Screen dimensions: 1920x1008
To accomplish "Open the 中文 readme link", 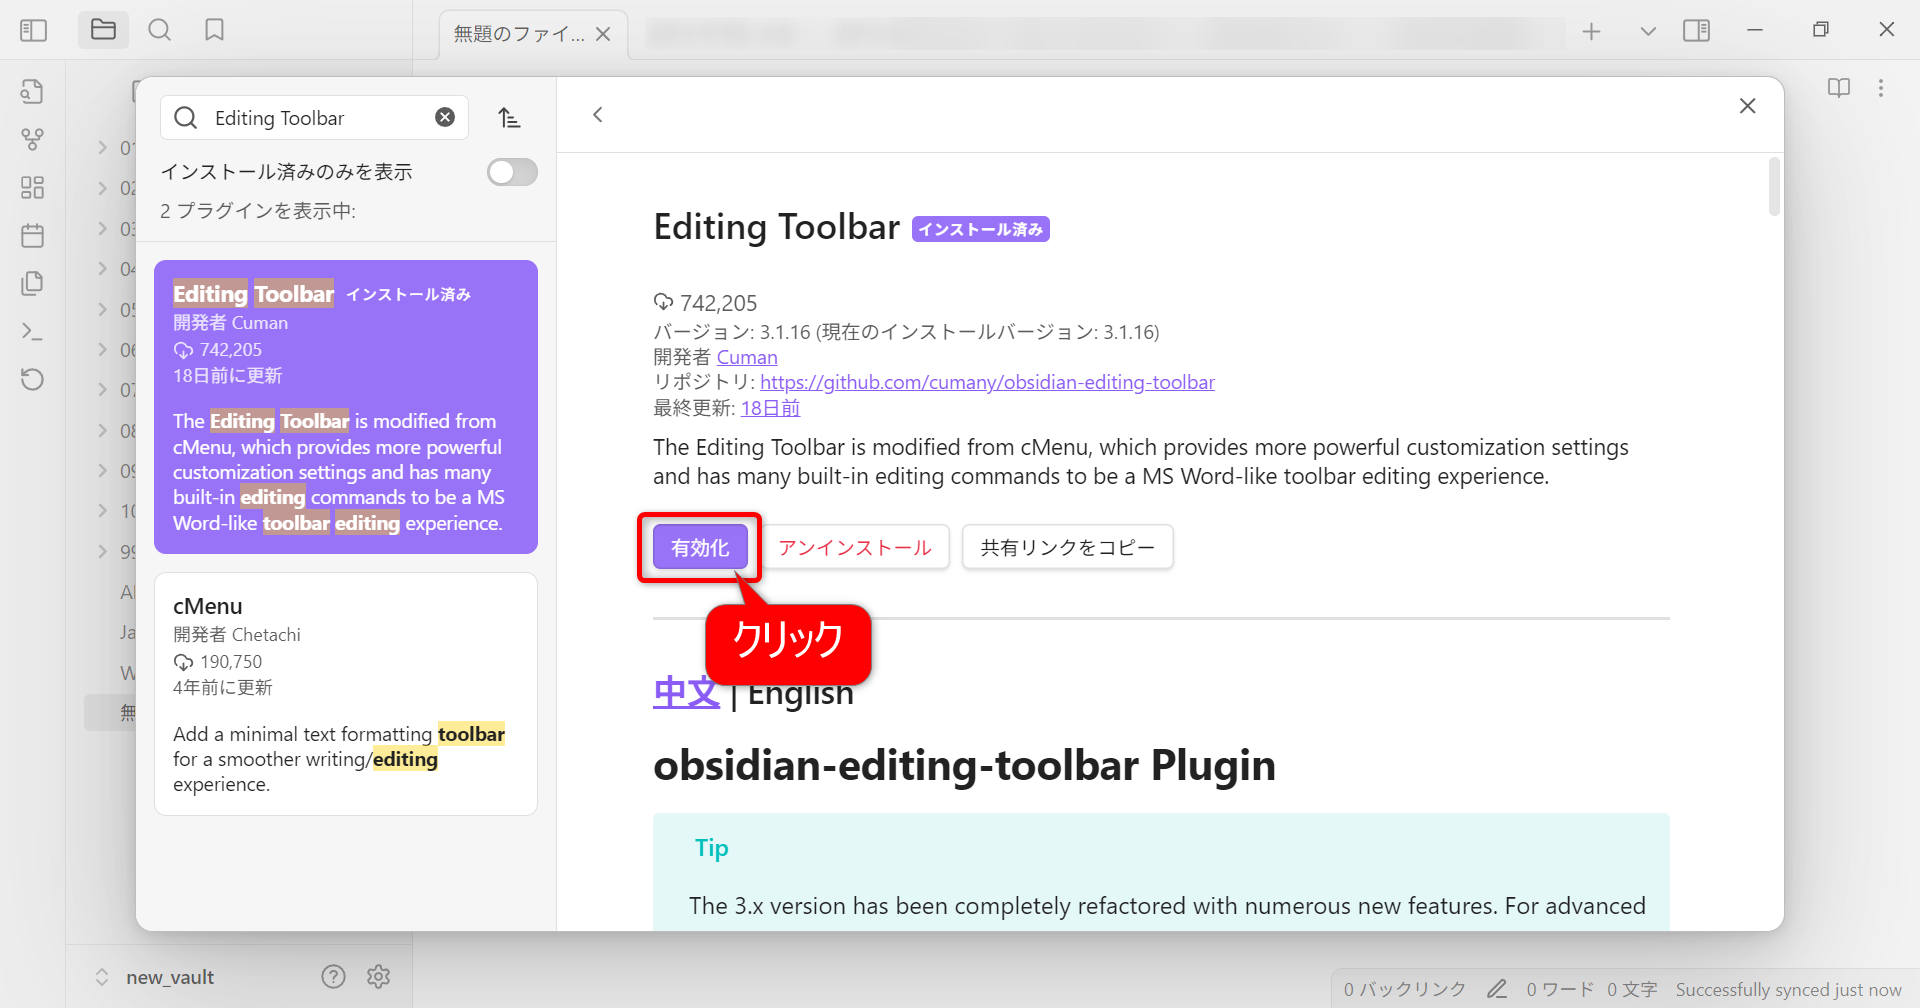I will point(686,692).
